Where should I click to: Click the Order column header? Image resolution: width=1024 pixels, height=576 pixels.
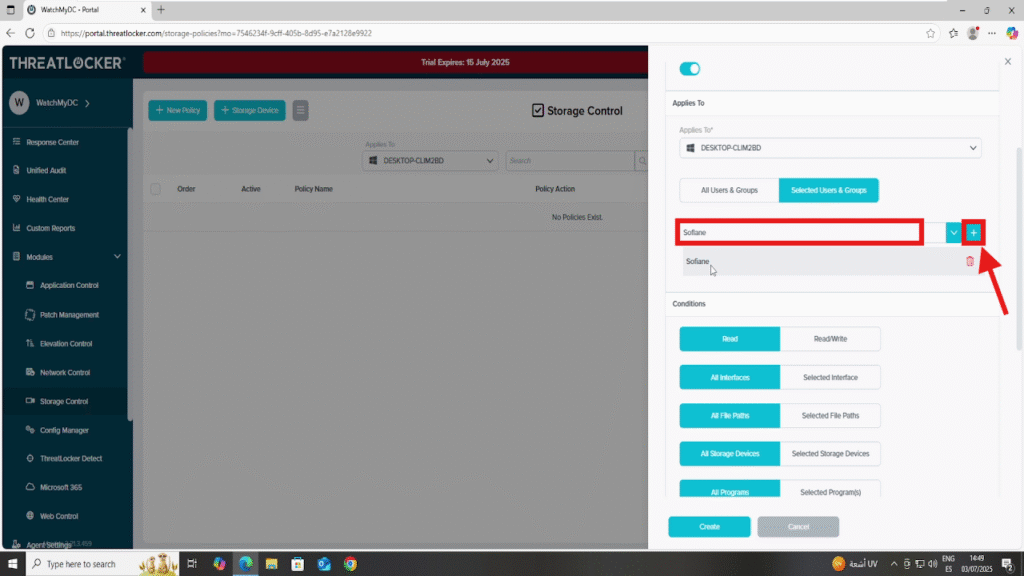pyautogui.click(x=186, y=189)
